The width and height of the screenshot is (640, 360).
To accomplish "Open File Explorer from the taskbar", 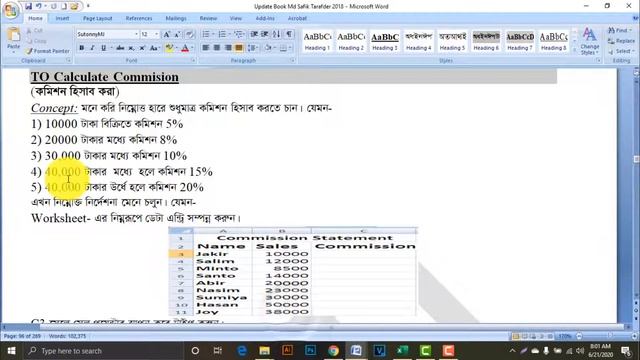I will [x=264, y=350].
